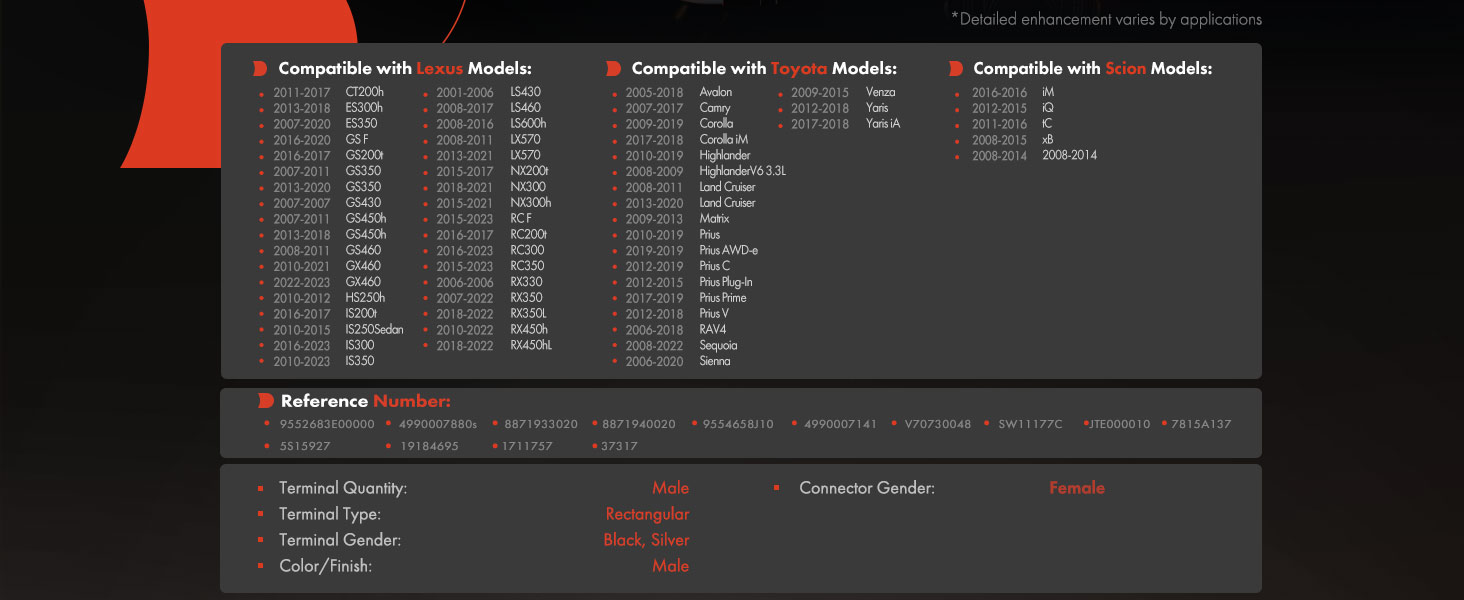This screenshot has height=600, width=1464.
Task: Click the RAV4 model entry
Action: coord(713,330)
